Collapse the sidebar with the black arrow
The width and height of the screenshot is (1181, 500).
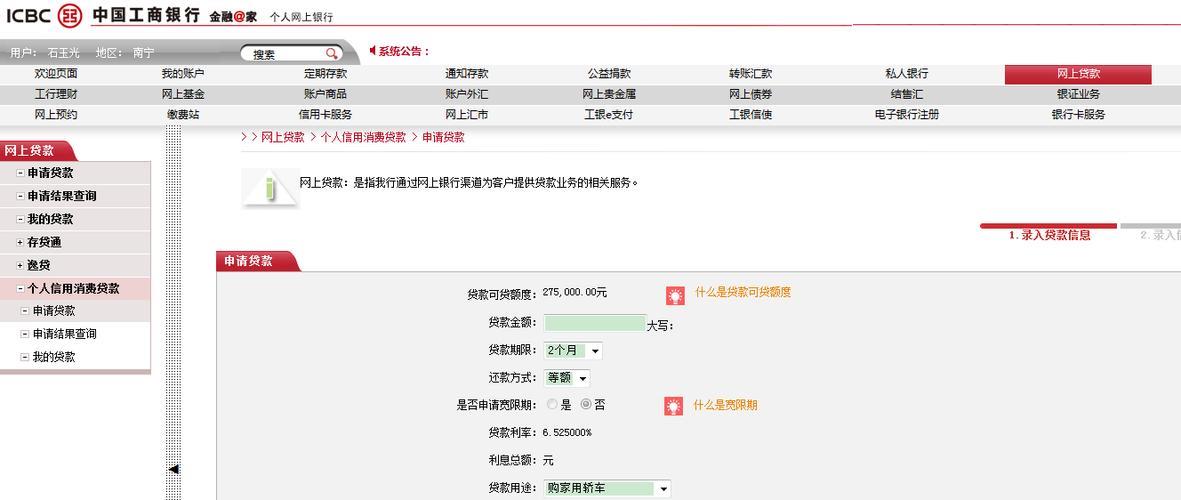(173, 469)
